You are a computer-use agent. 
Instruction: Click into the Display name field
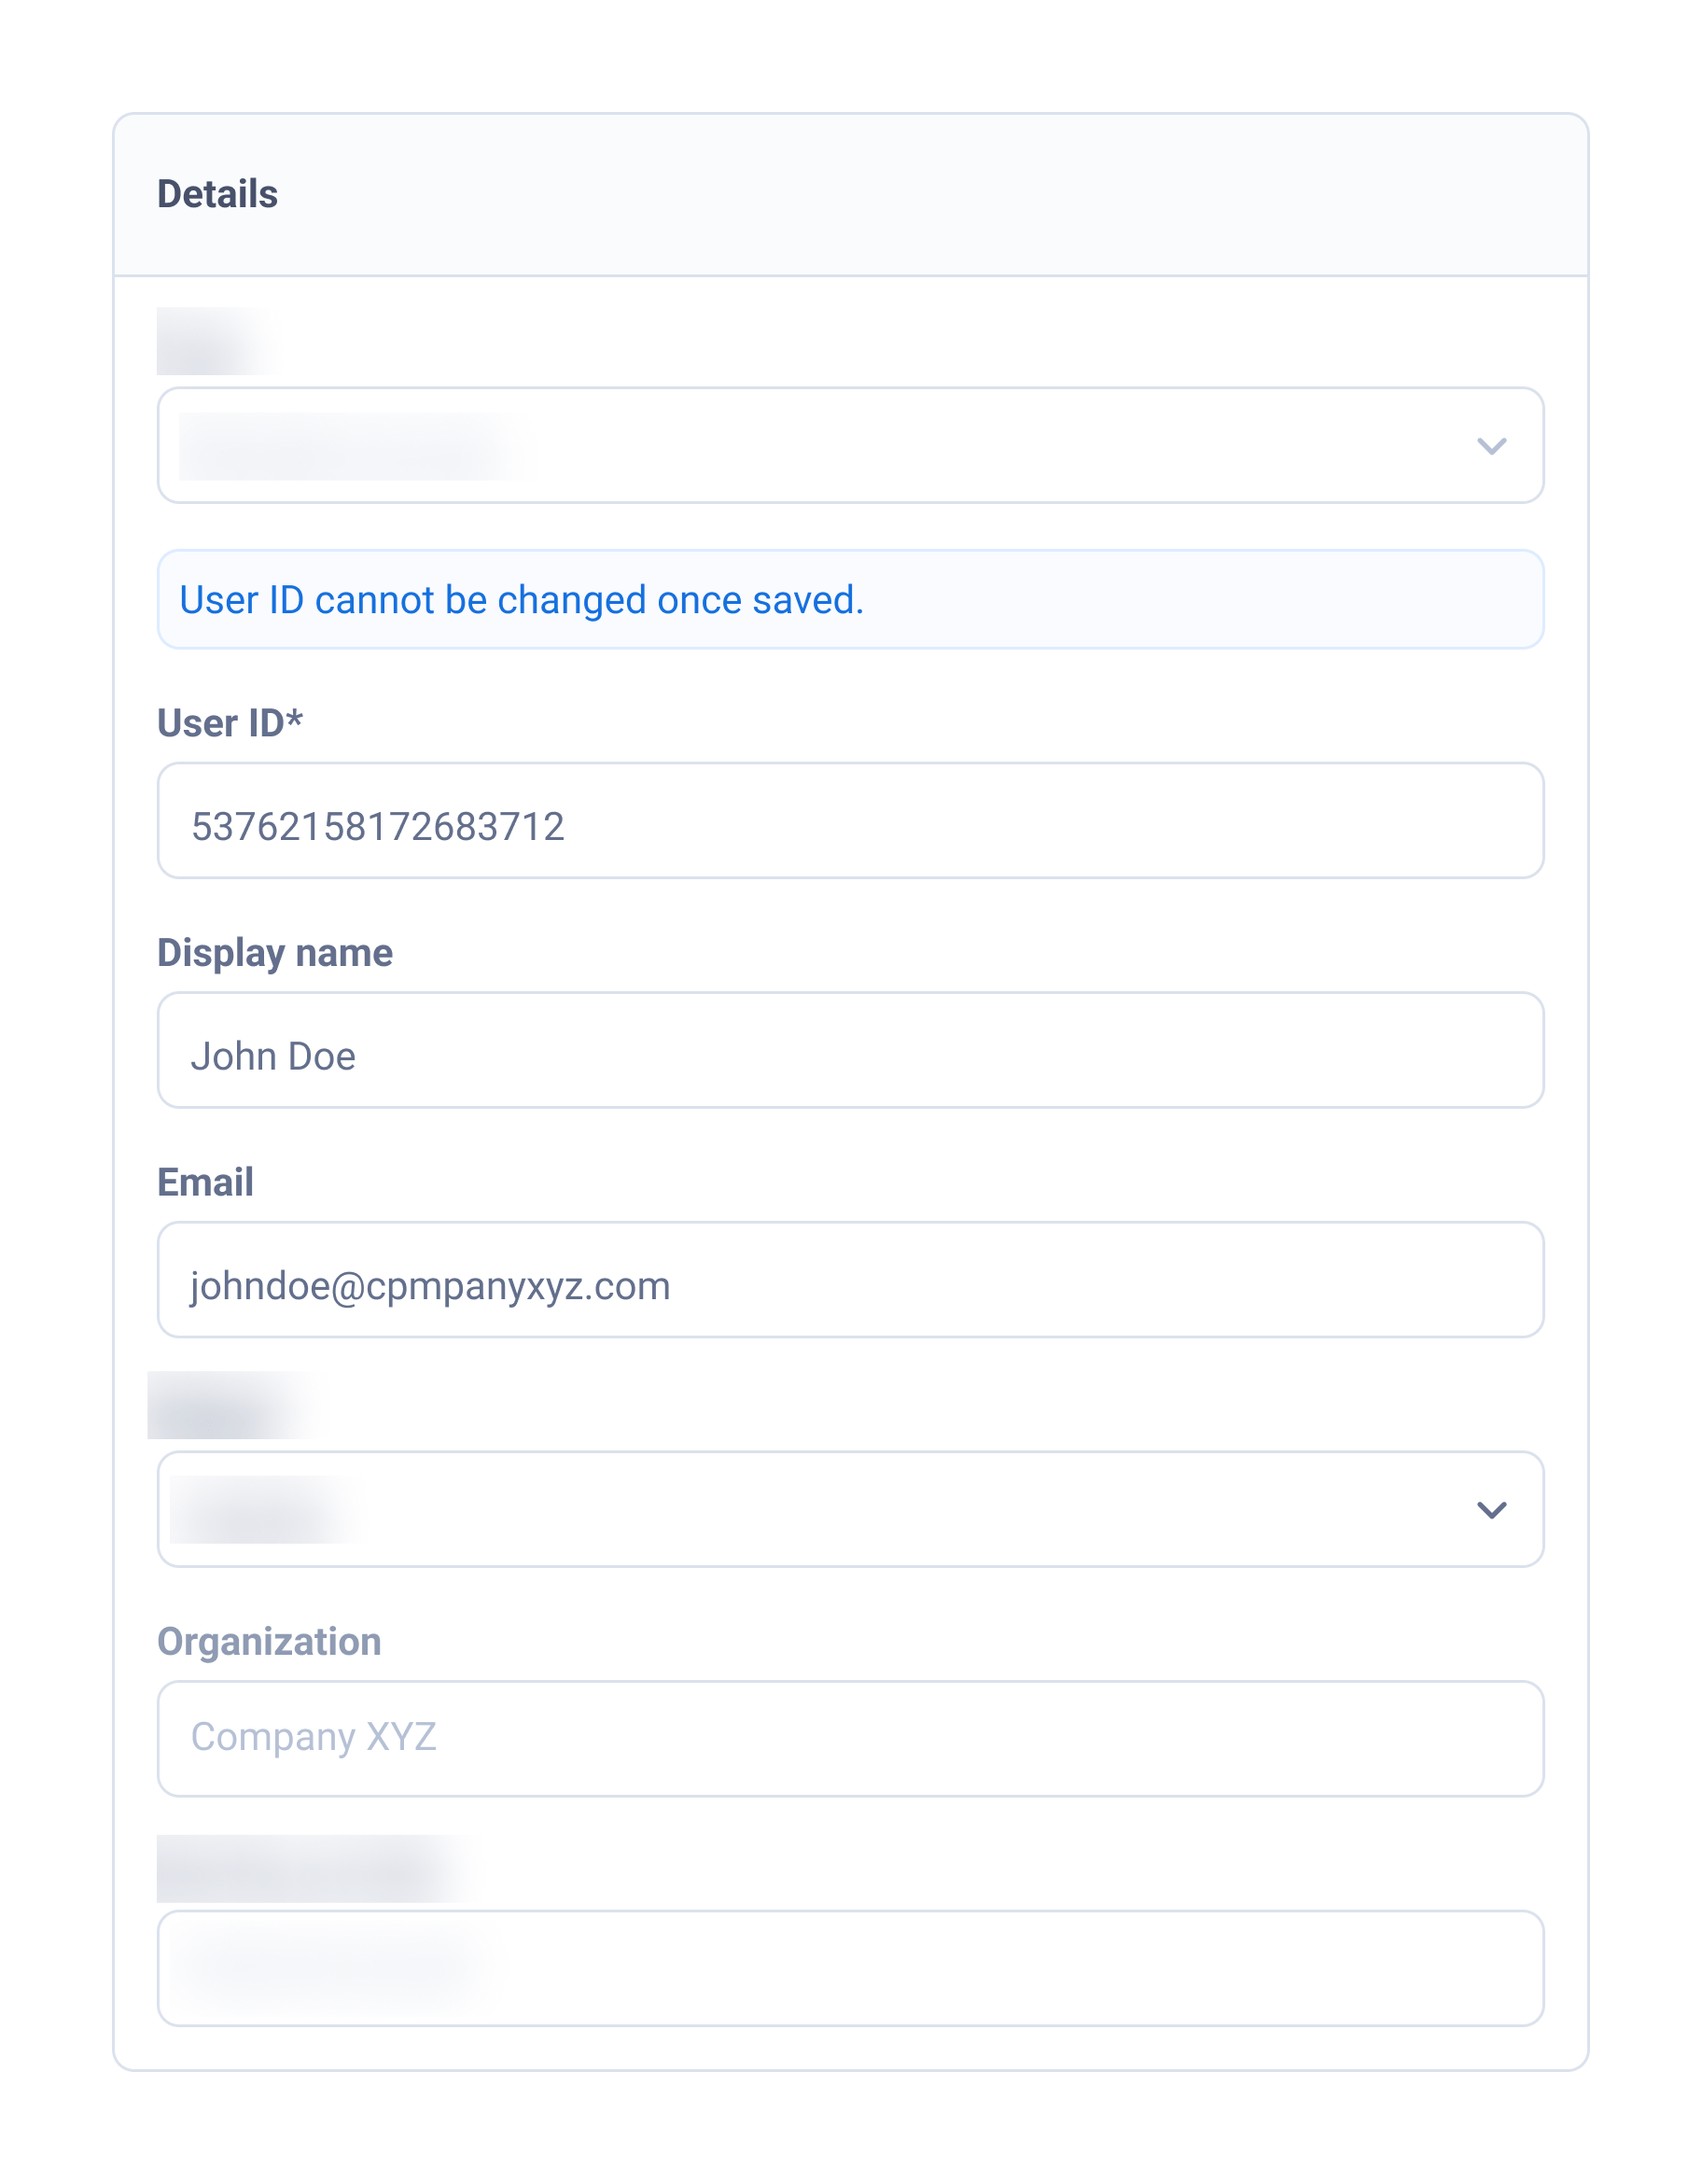point(850,1051)
